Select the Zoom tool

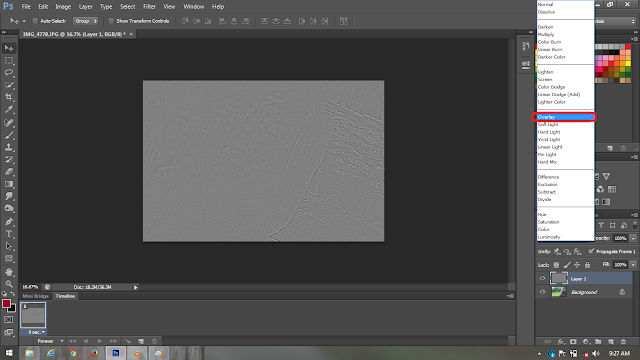coord(9,284)
